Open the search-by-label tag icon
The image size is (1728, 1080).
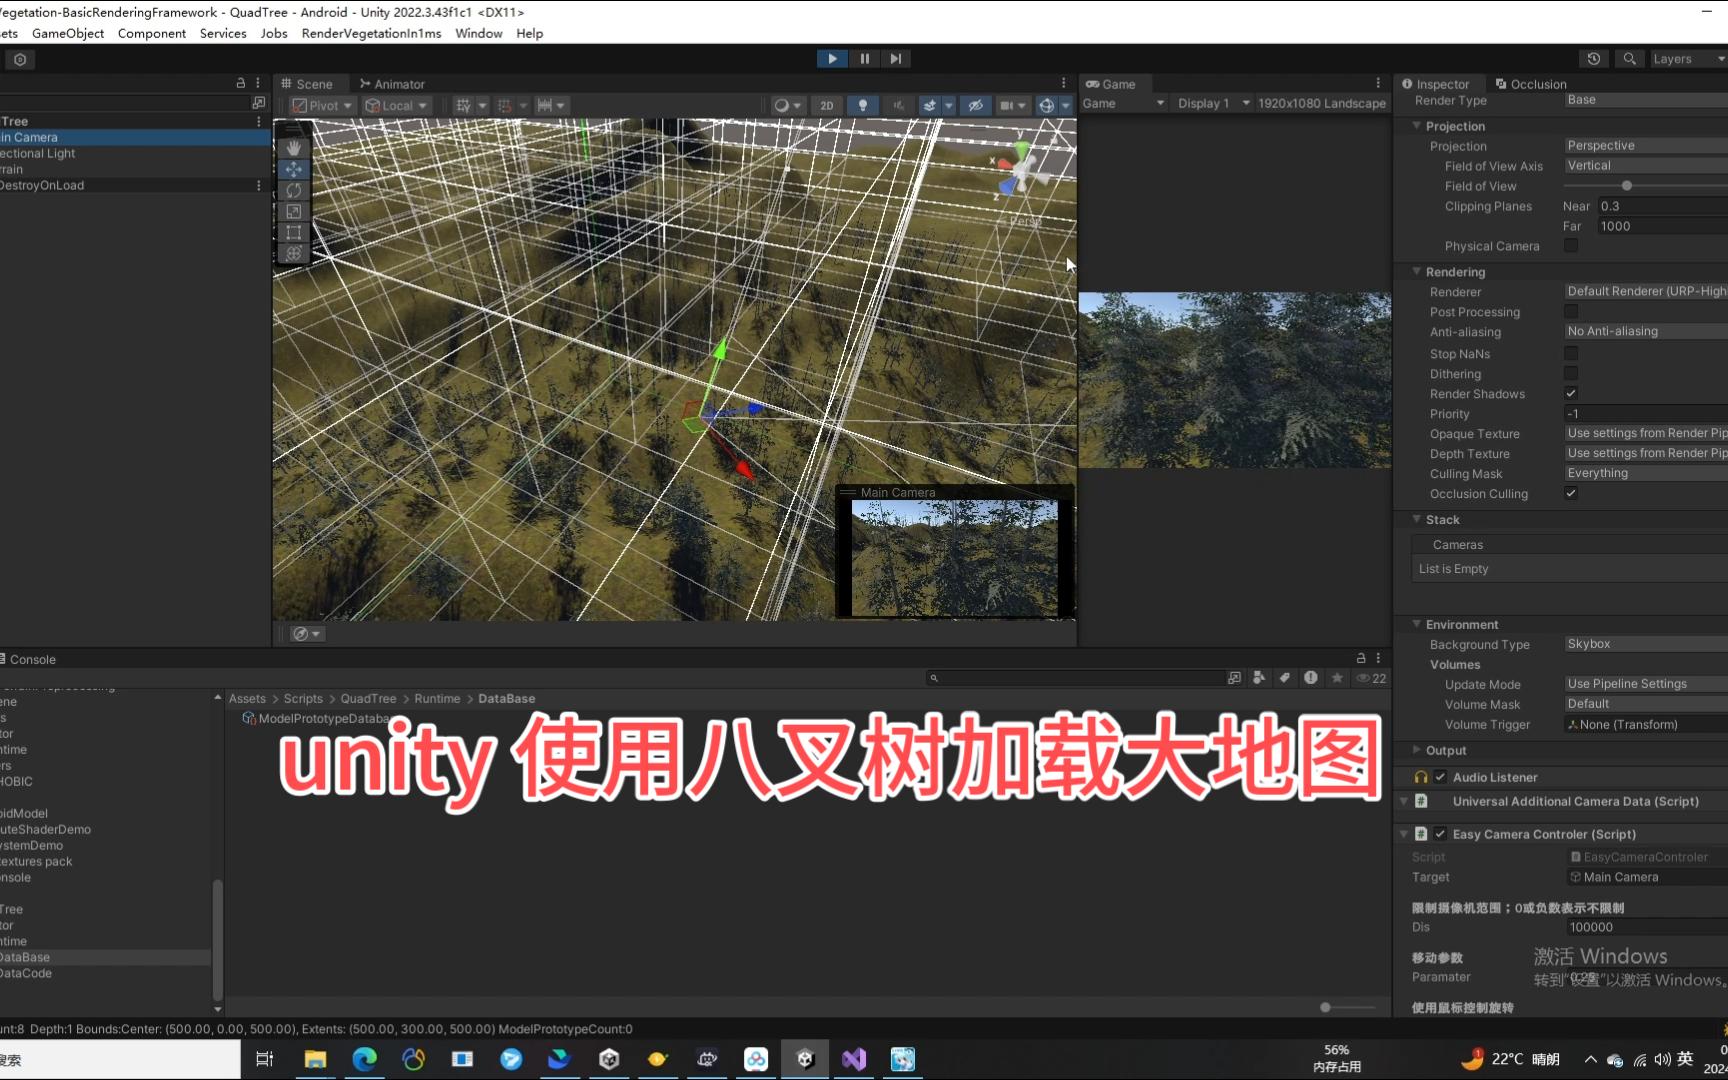point(1285,678)
